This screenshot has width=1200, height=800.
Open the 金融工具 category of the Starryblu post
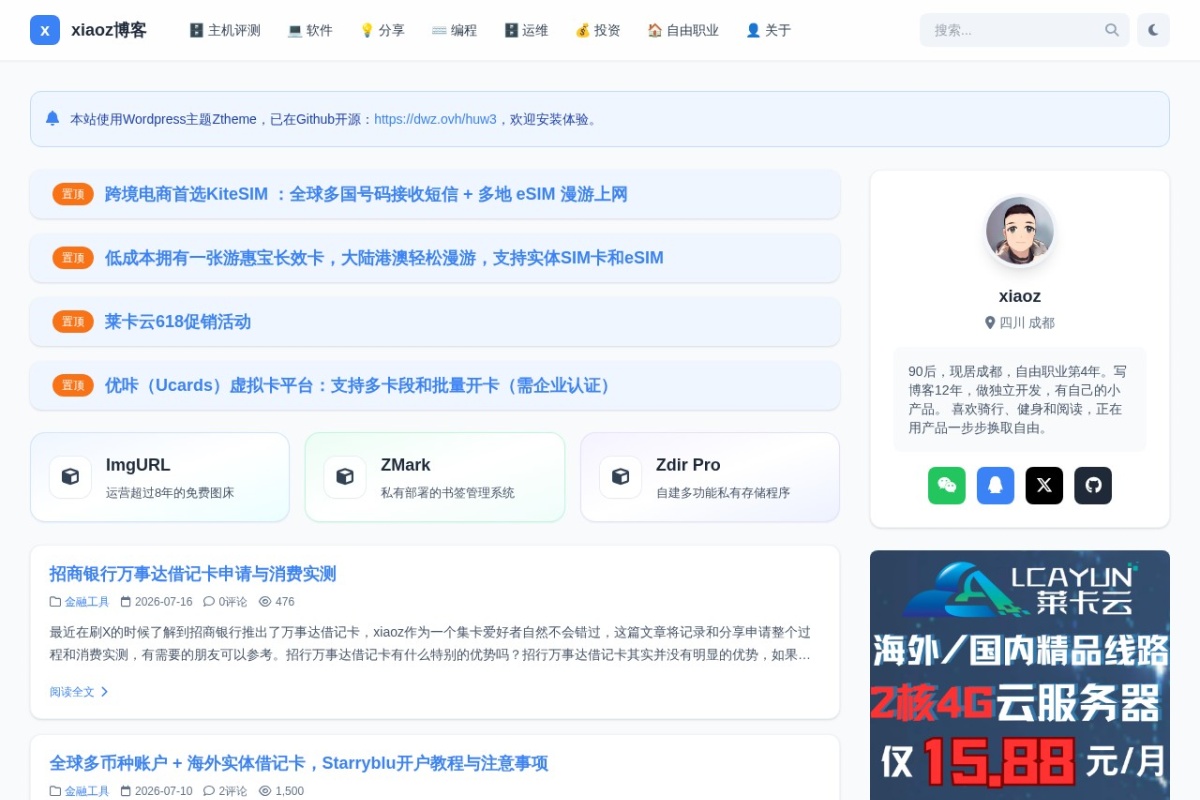[87, 791]
